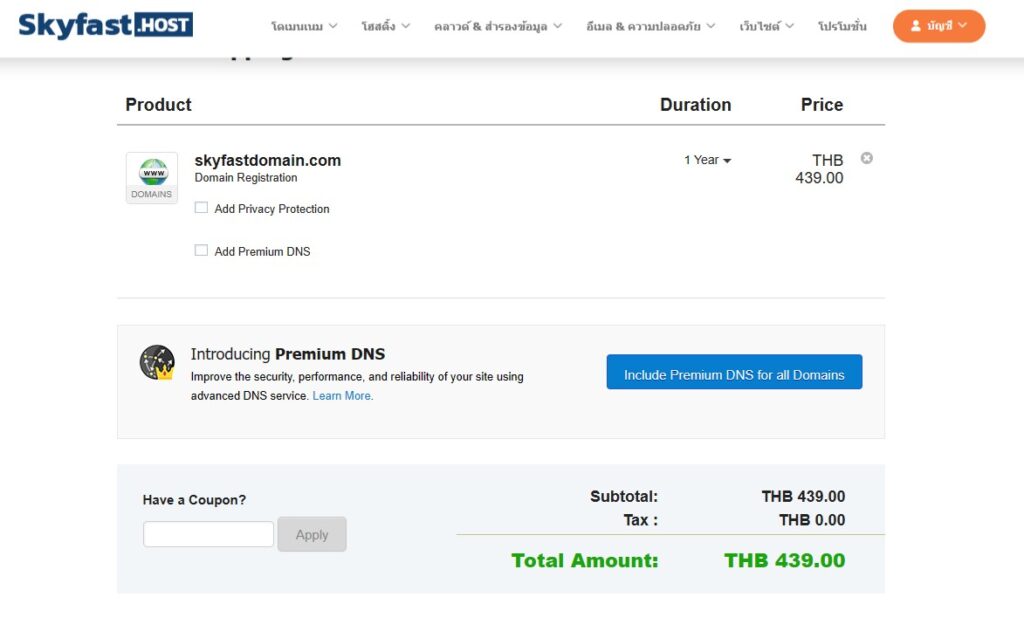Screen dimensions: 1024x638
Task: Click the Introducing Premium DNS heading
Action: click(x=288, y=354)
